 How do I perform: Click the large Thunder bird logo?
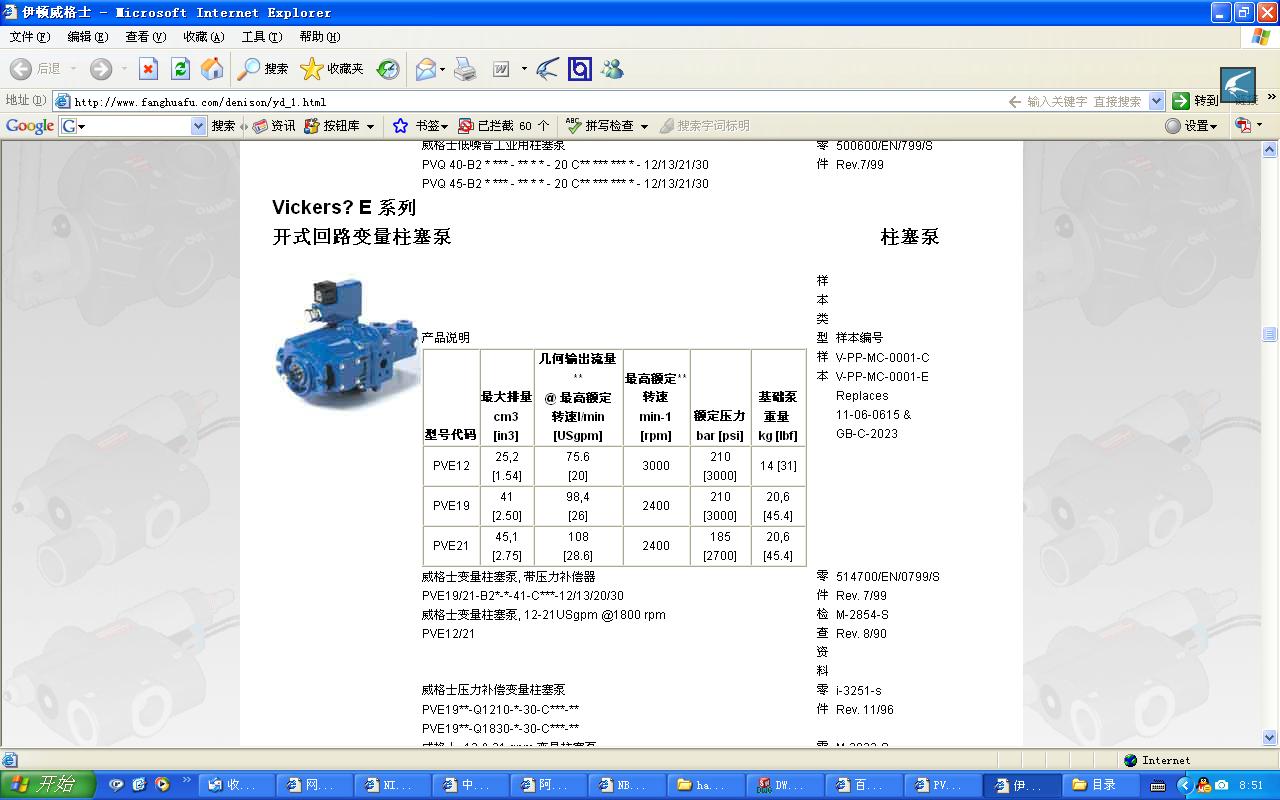tap(1238, 85)
